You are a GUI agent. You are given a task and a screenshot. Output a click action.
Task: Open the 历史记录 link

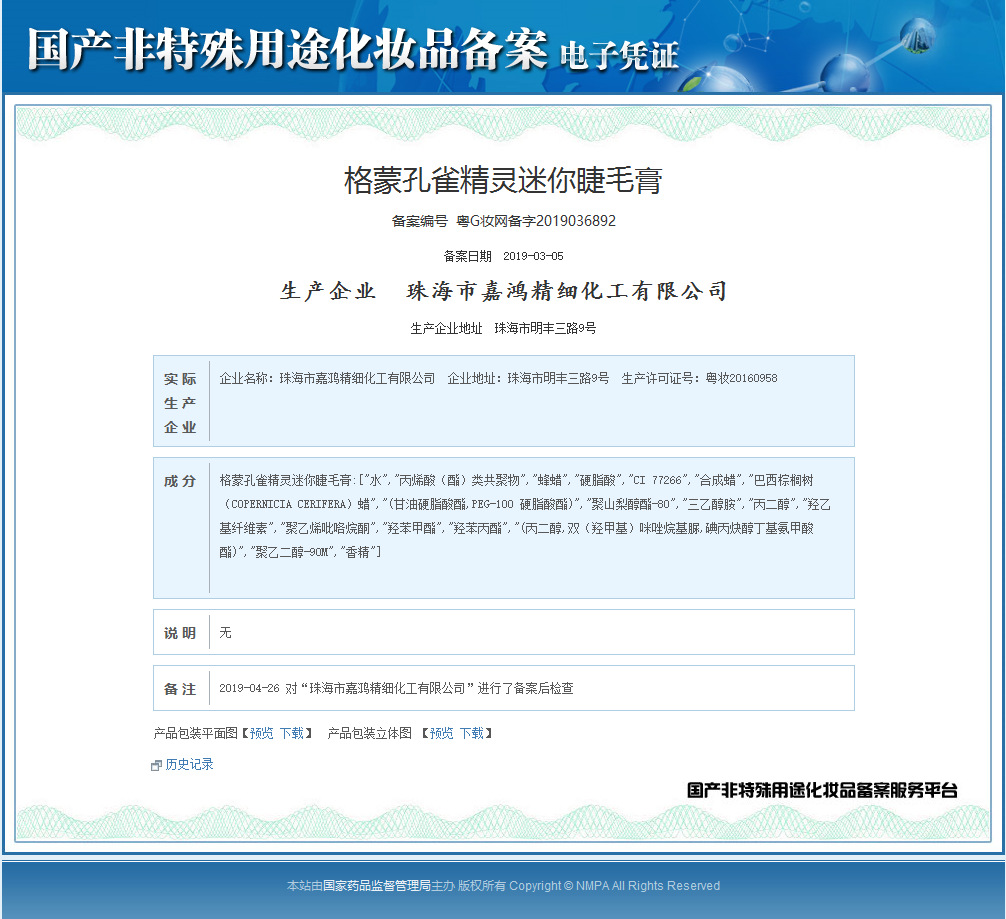pyautogui.click(x=189, y=764)
